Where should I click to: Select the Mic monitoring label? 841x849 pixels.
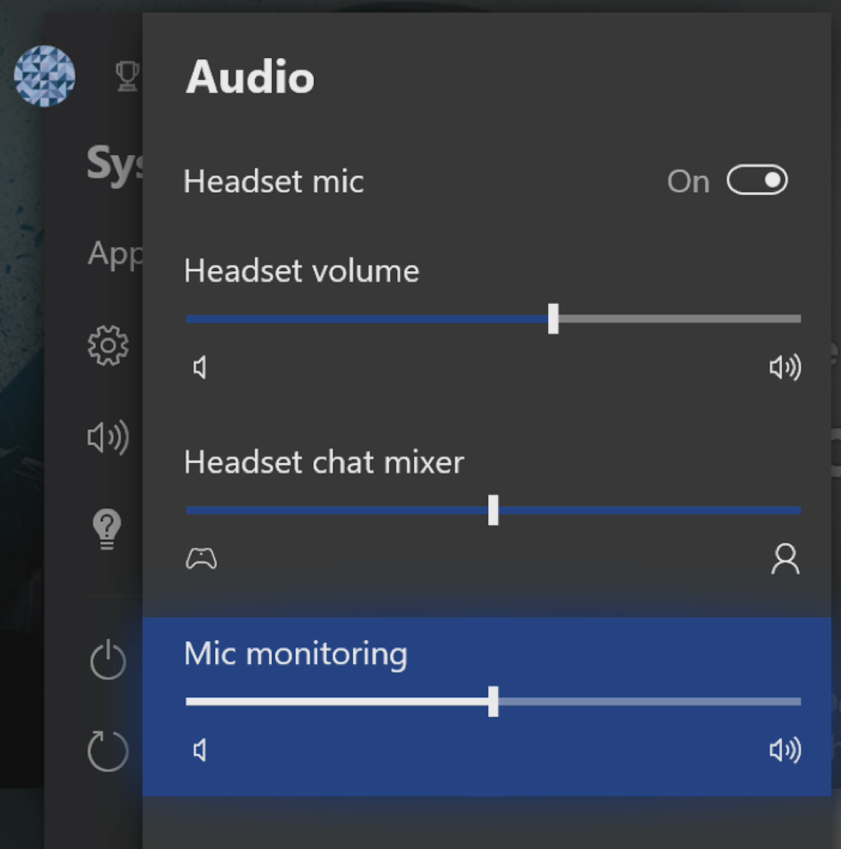point(296,654)
